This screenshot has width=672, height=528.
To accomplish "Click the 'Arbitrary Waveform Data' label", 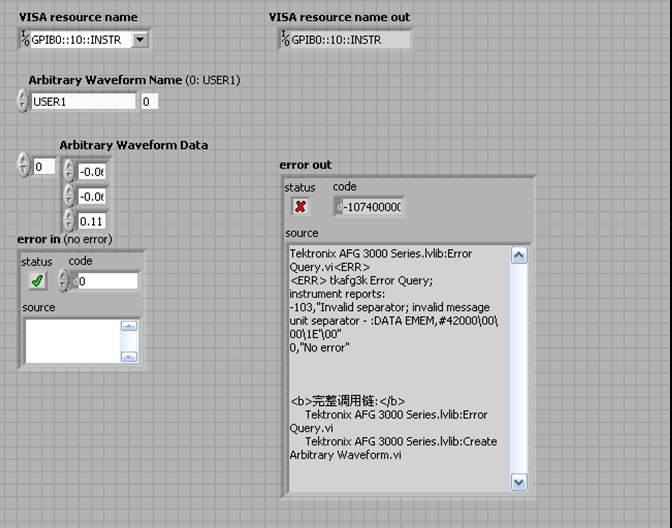I will (134, 145).
